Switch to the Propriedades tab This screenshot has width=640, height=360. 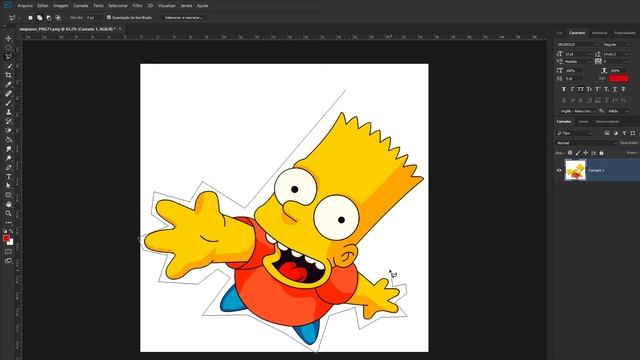(x=624, y=33)
